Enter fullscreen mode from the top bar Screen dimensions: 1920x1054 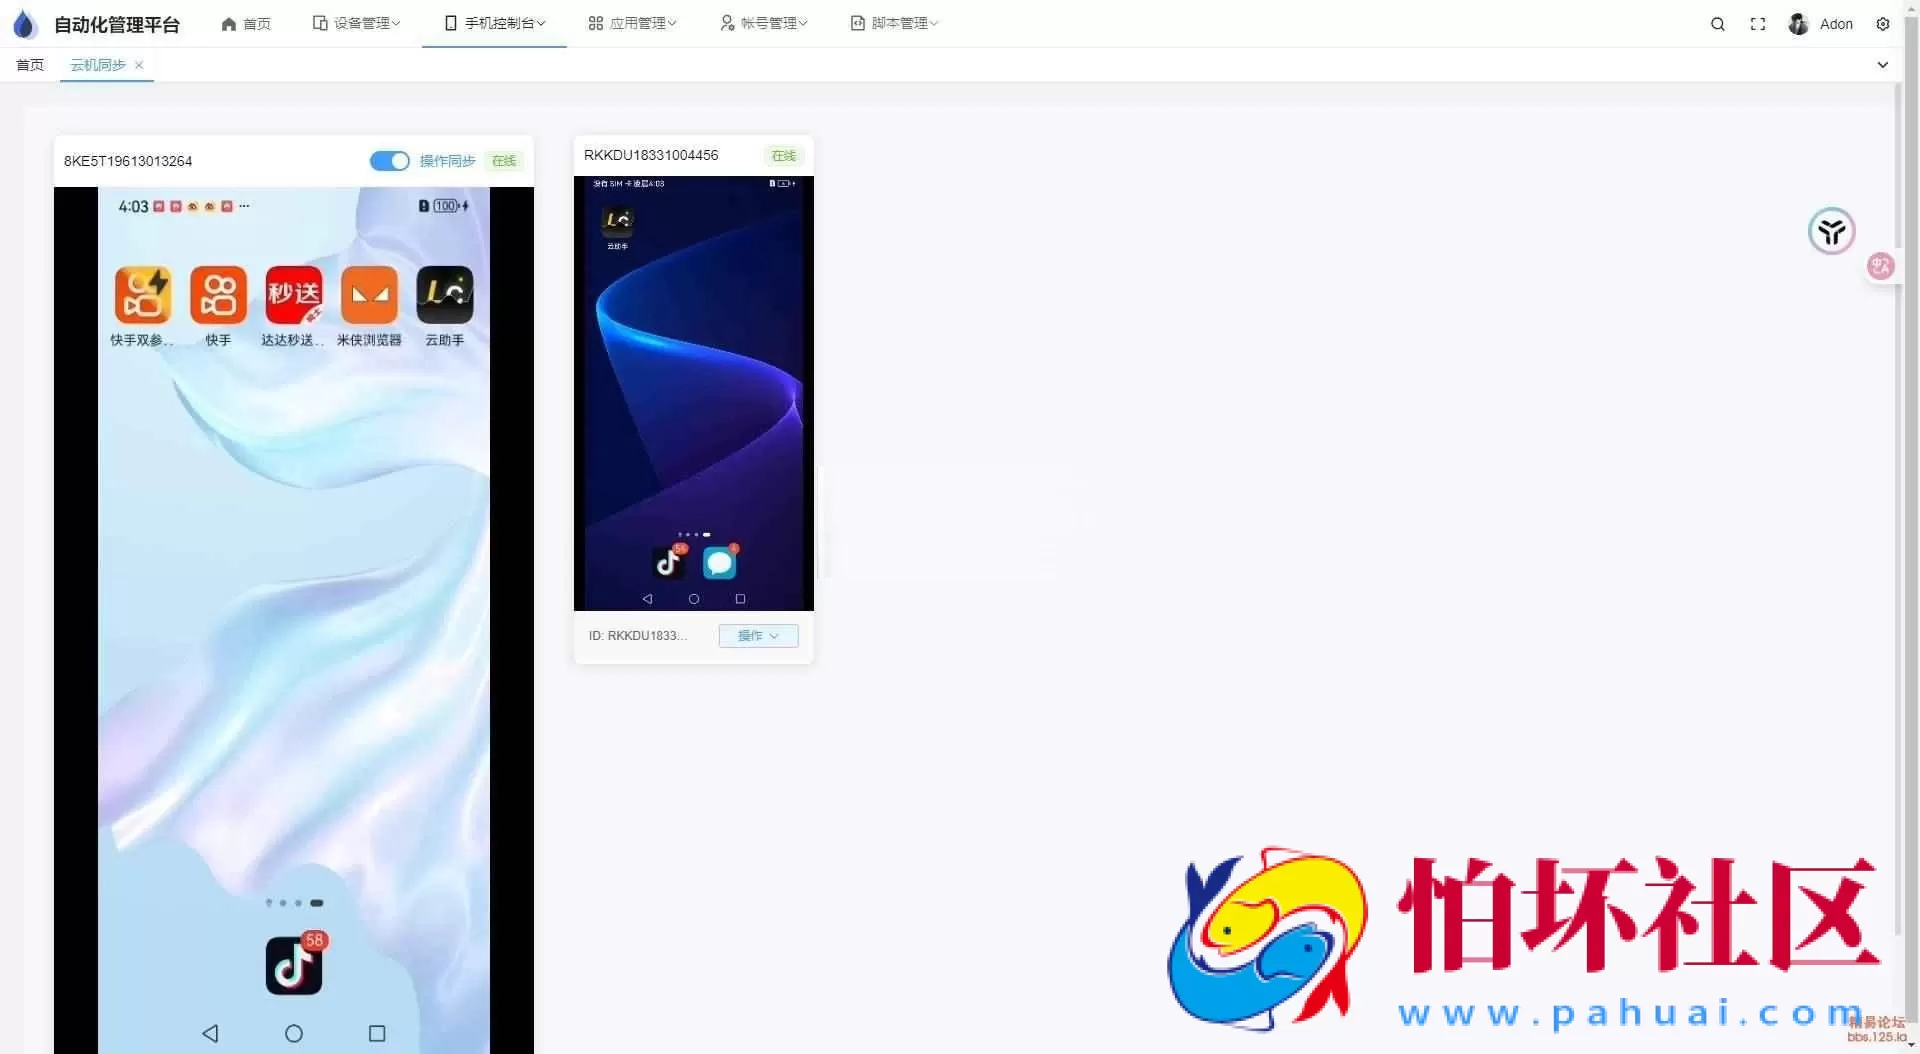1758,23
